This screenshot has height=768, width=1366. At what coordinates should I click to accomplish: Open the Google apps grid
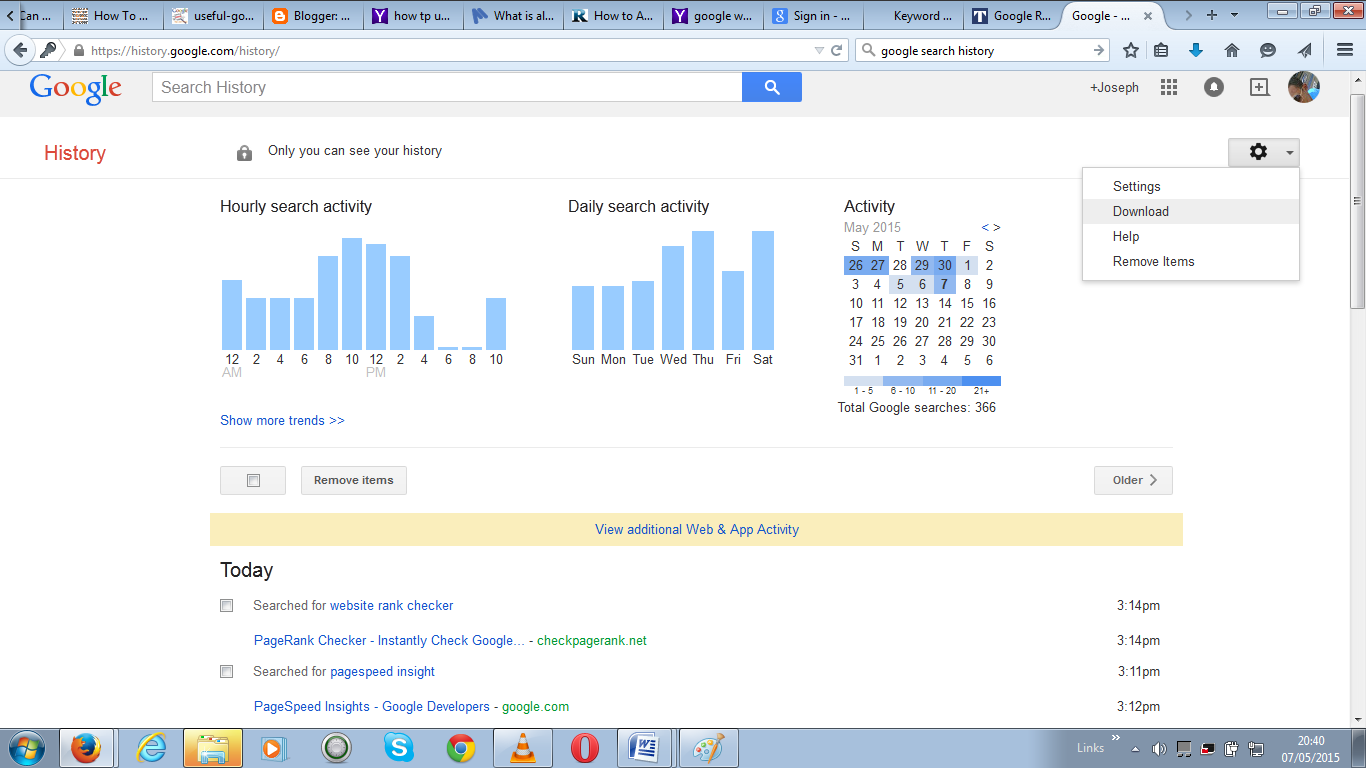click(x=1168, y=87)
